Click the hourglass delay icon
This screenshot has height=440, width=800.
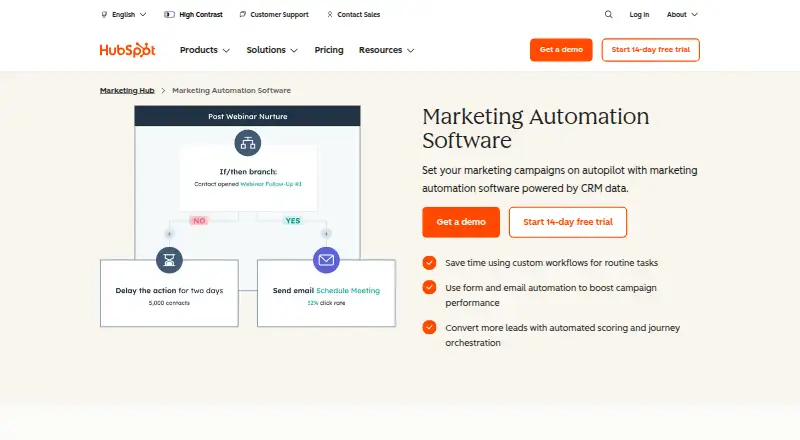(x=169, y=260)
